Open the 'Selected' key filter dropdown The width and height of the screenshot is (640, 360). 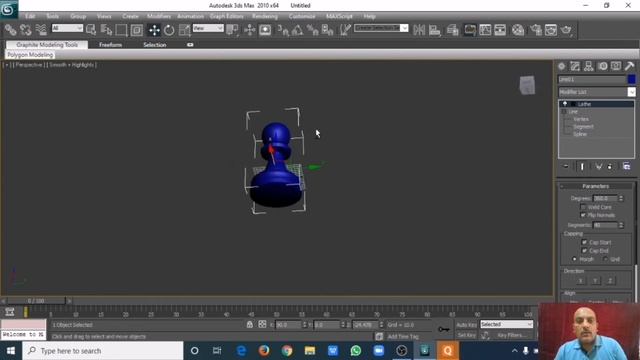[x=507, y=324]
